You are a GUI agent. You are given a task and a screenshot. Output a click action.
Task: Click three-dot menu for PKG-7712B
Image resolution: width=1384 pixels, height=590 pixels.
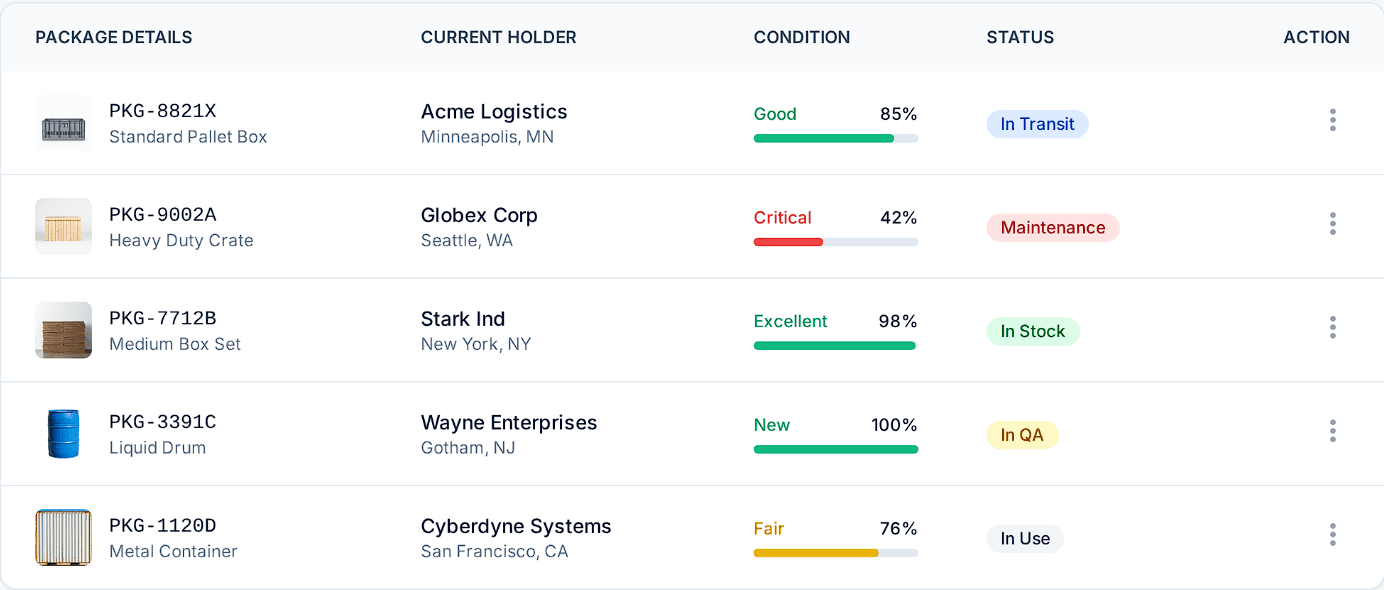(x=1332, y=328)
